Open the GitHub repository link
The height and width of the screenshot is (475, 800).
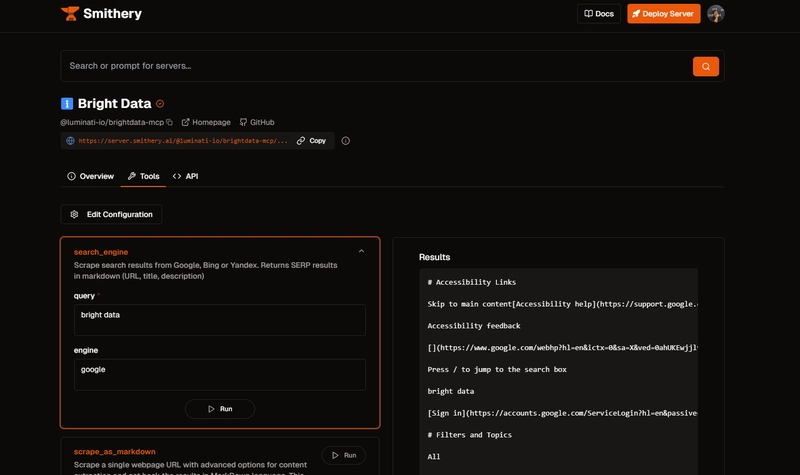pos(257,122)
